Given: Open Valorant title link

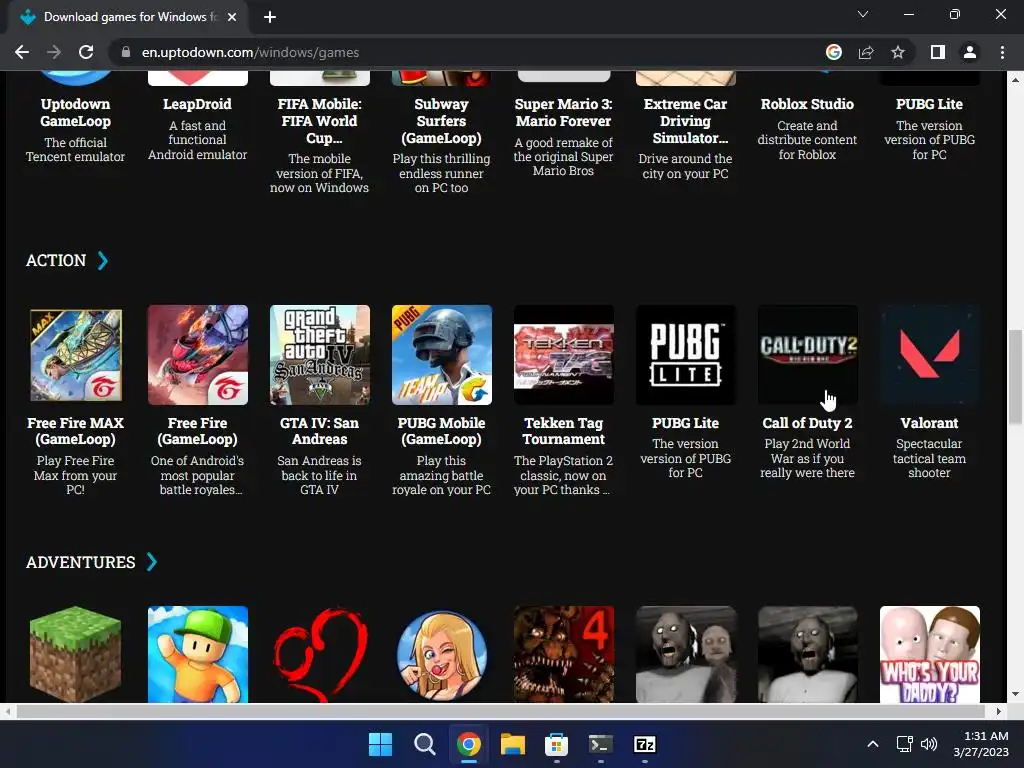Looking at the screenshot, I should 929,423.
